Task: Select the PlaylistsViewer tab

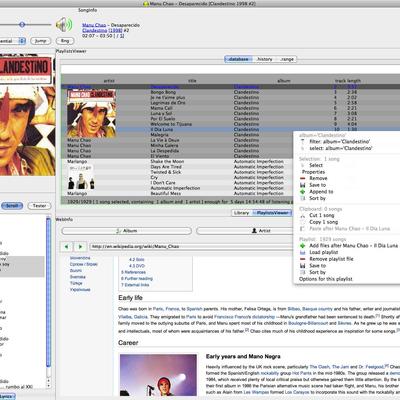Action: 272,213
